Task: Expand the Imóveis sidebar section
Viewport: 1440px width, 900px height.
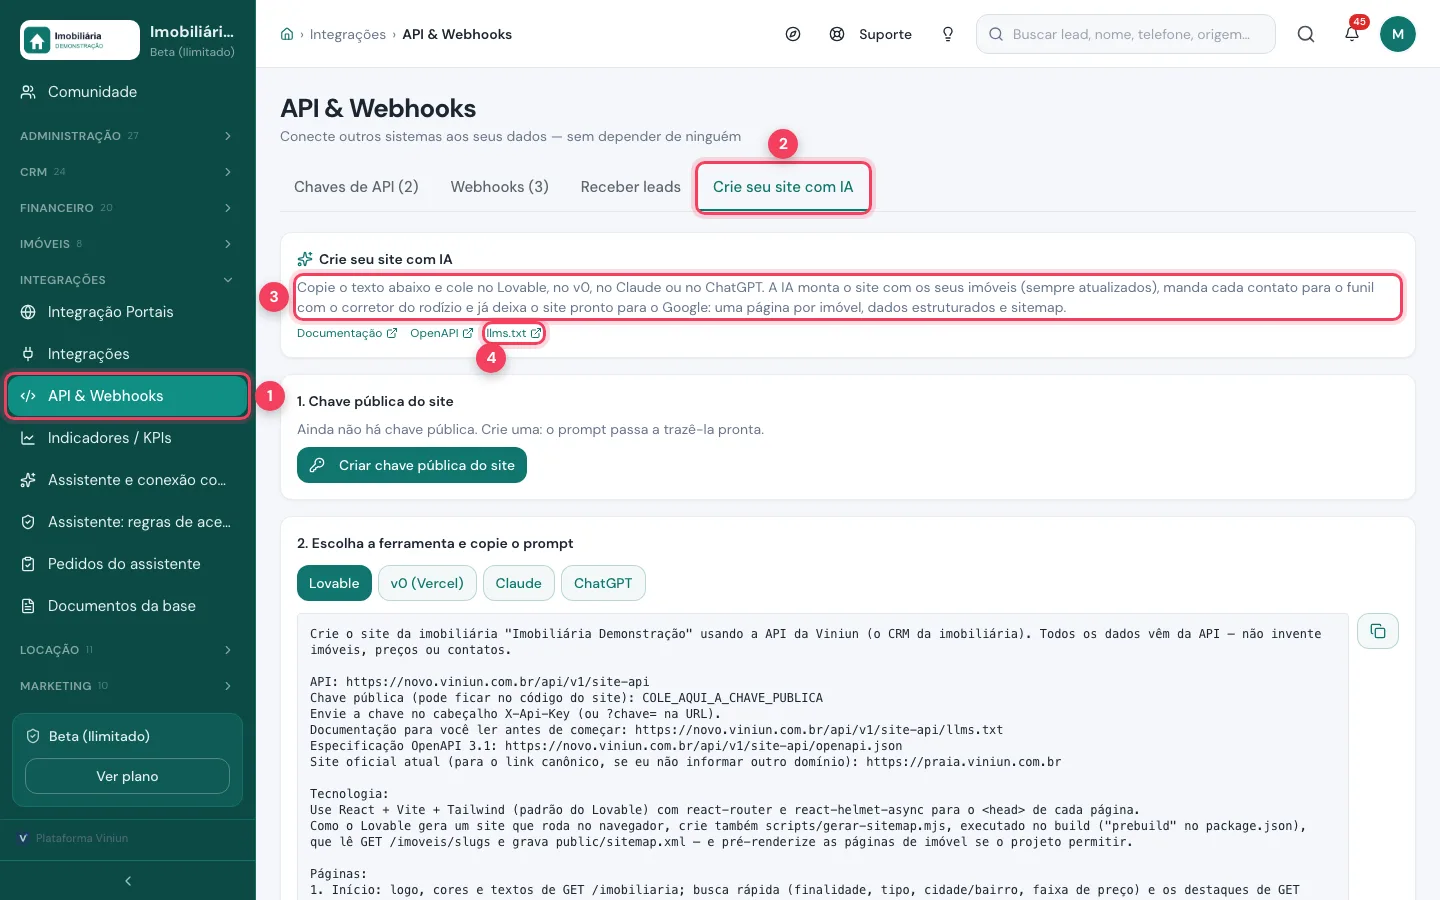Action: 128,244
